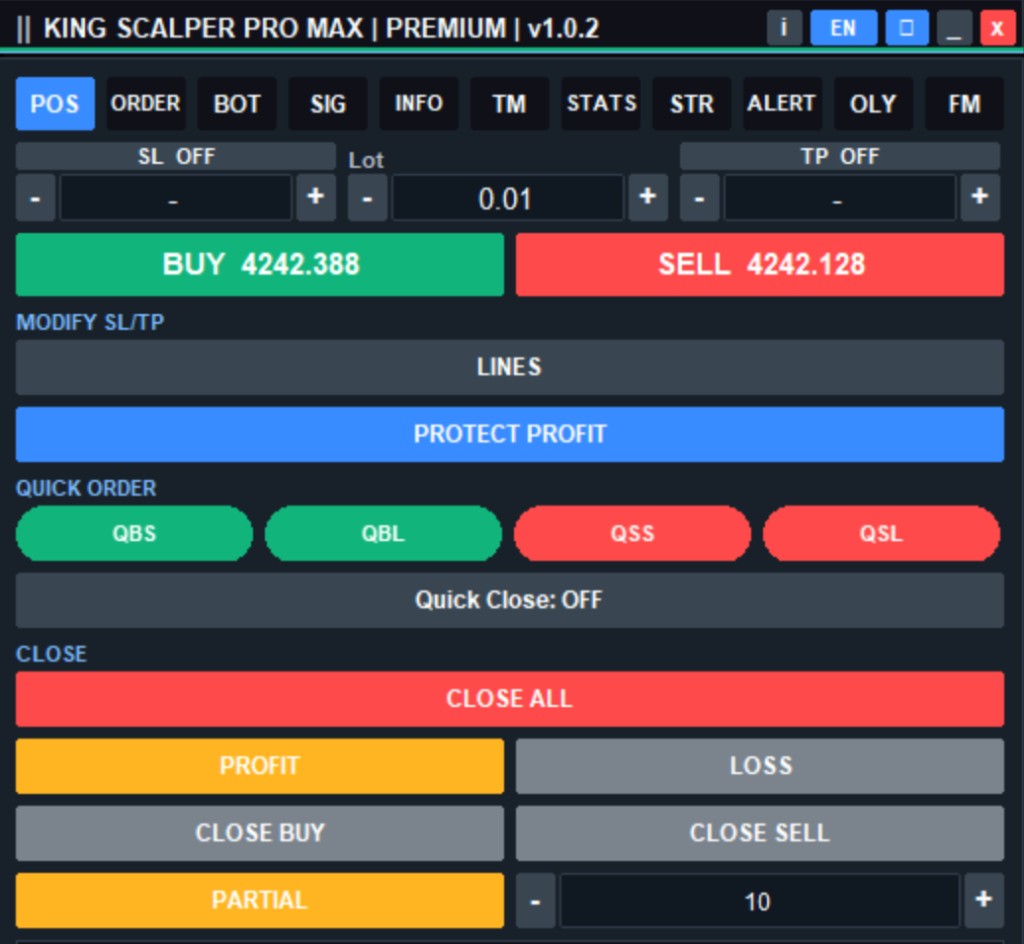
Task: Open the ORDER tab
Action: click(146, 104)
